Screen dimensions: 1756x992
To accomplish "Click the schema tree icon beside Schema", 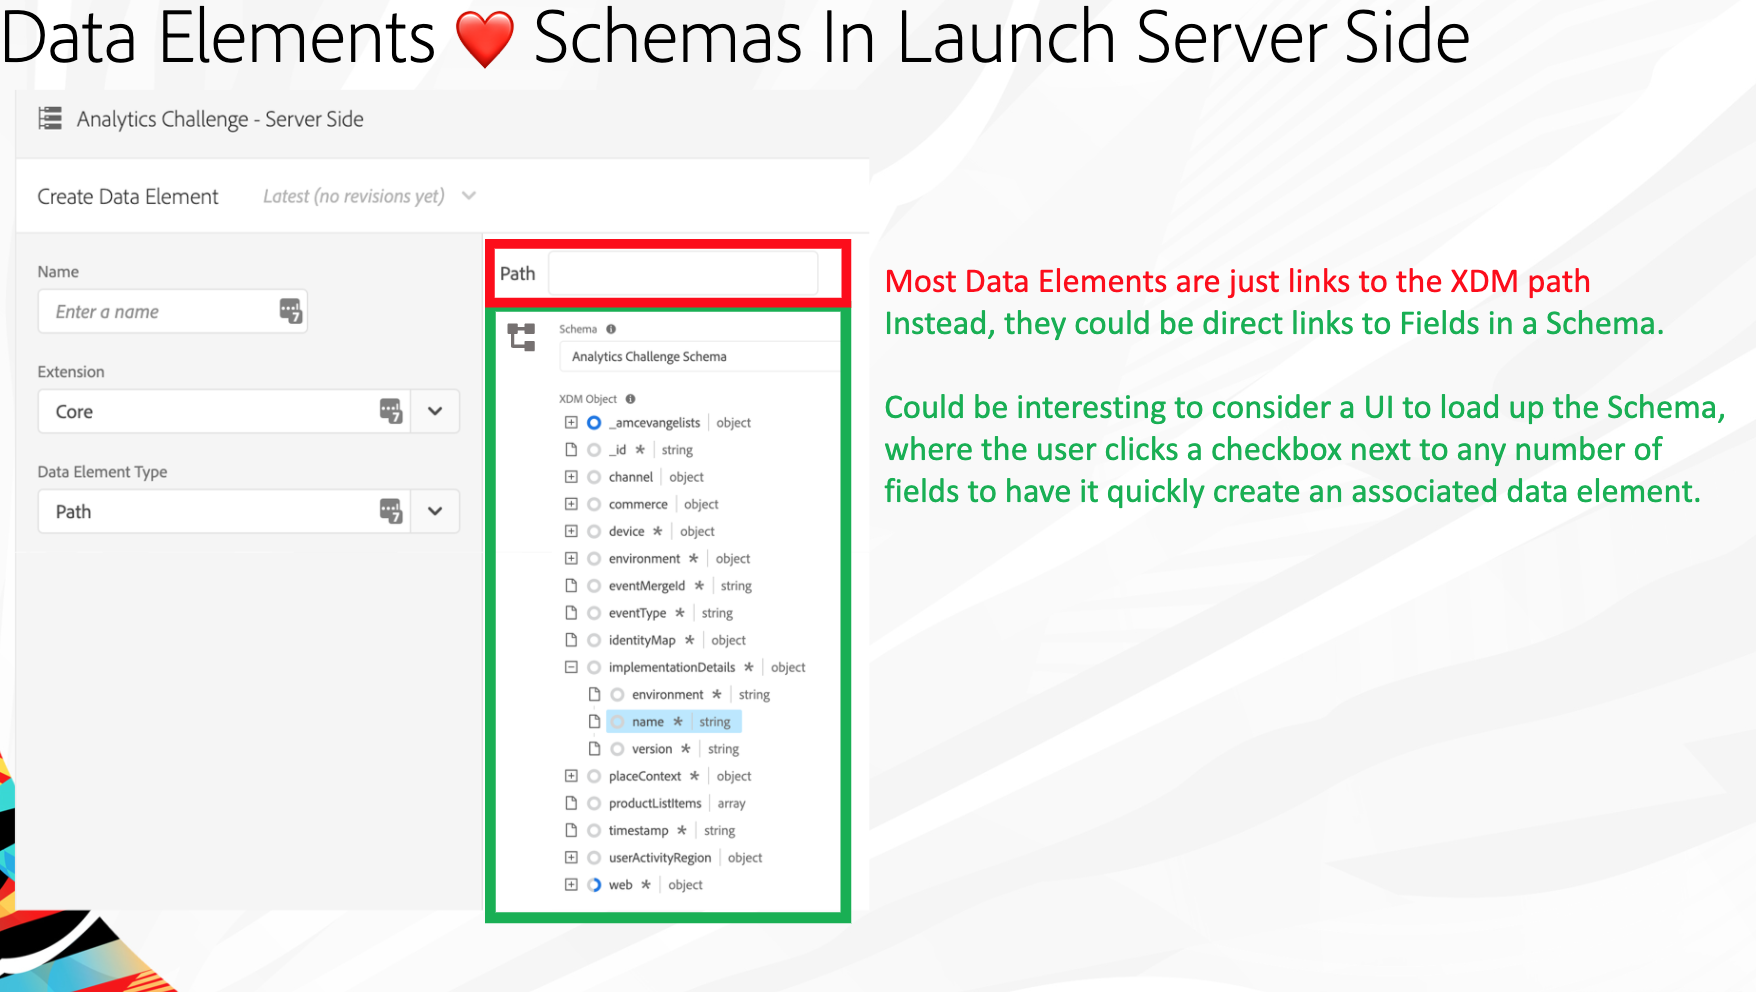I will 522,337.
